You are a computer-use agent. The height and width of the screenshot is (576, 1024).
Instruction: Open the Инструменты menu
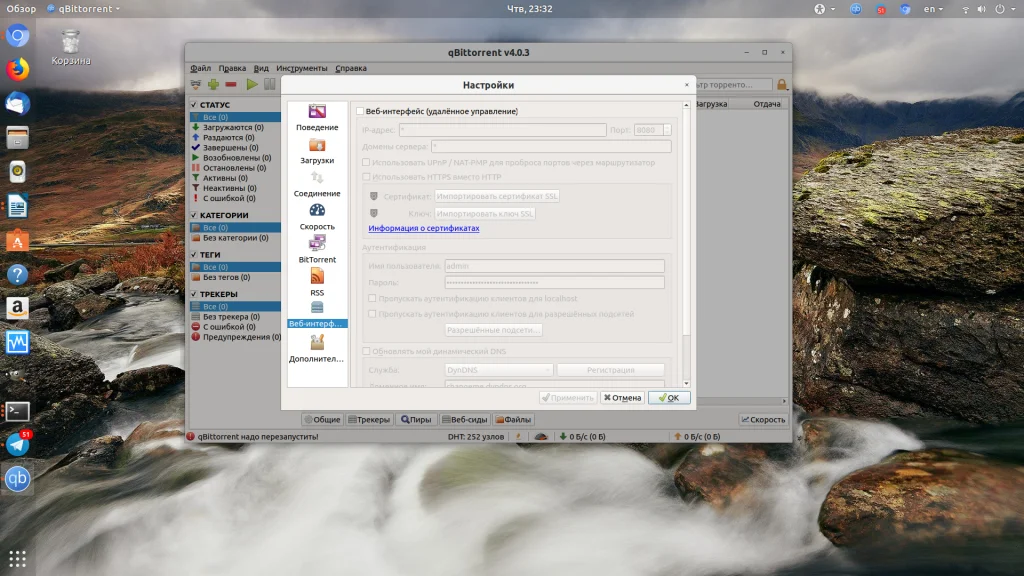[302, 68]
